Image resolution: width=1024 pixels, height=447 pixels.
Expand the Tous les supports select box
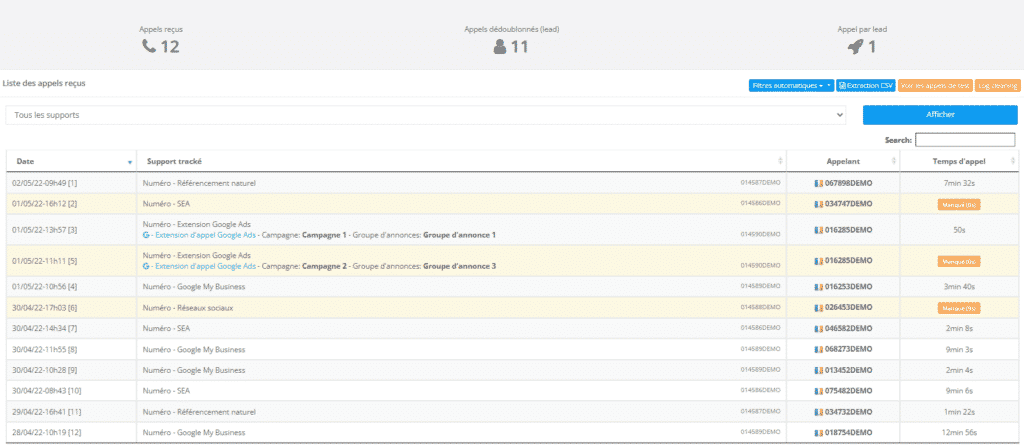pyautogui.click(x=426, y=115)
